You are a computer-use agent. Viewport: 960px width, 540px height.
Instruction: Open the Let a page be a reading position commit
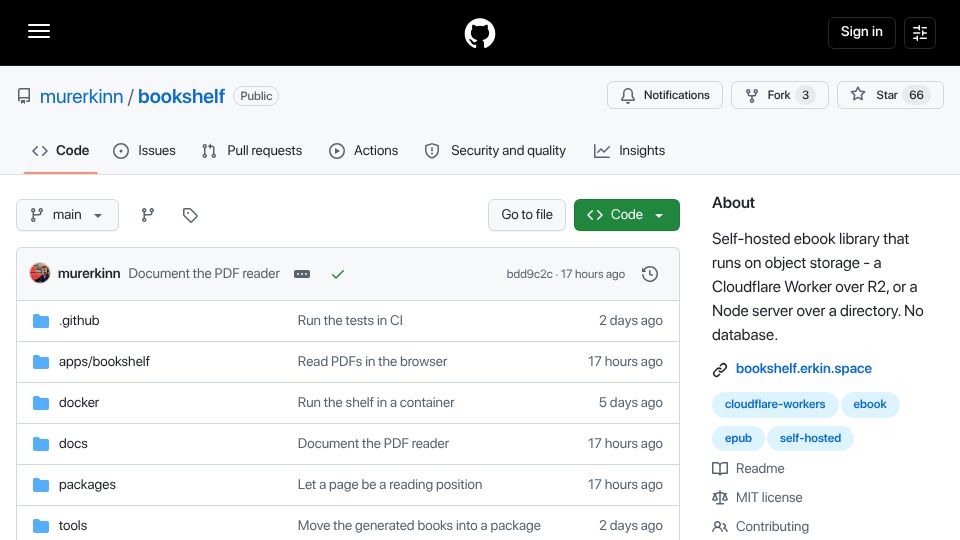(x=390, y=484)
